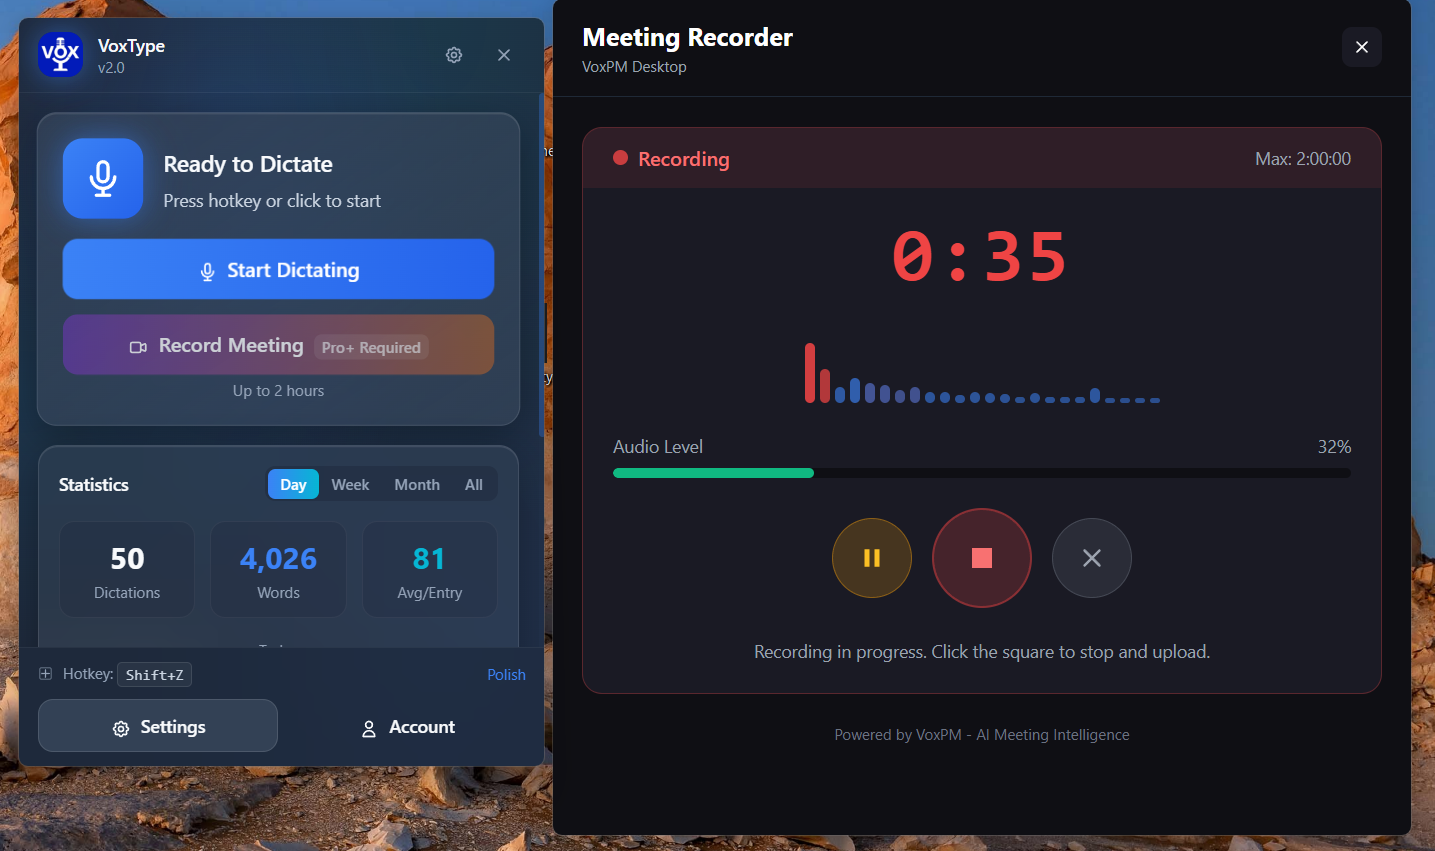
Task: Open the Polish language option
Action: point(506,674)
